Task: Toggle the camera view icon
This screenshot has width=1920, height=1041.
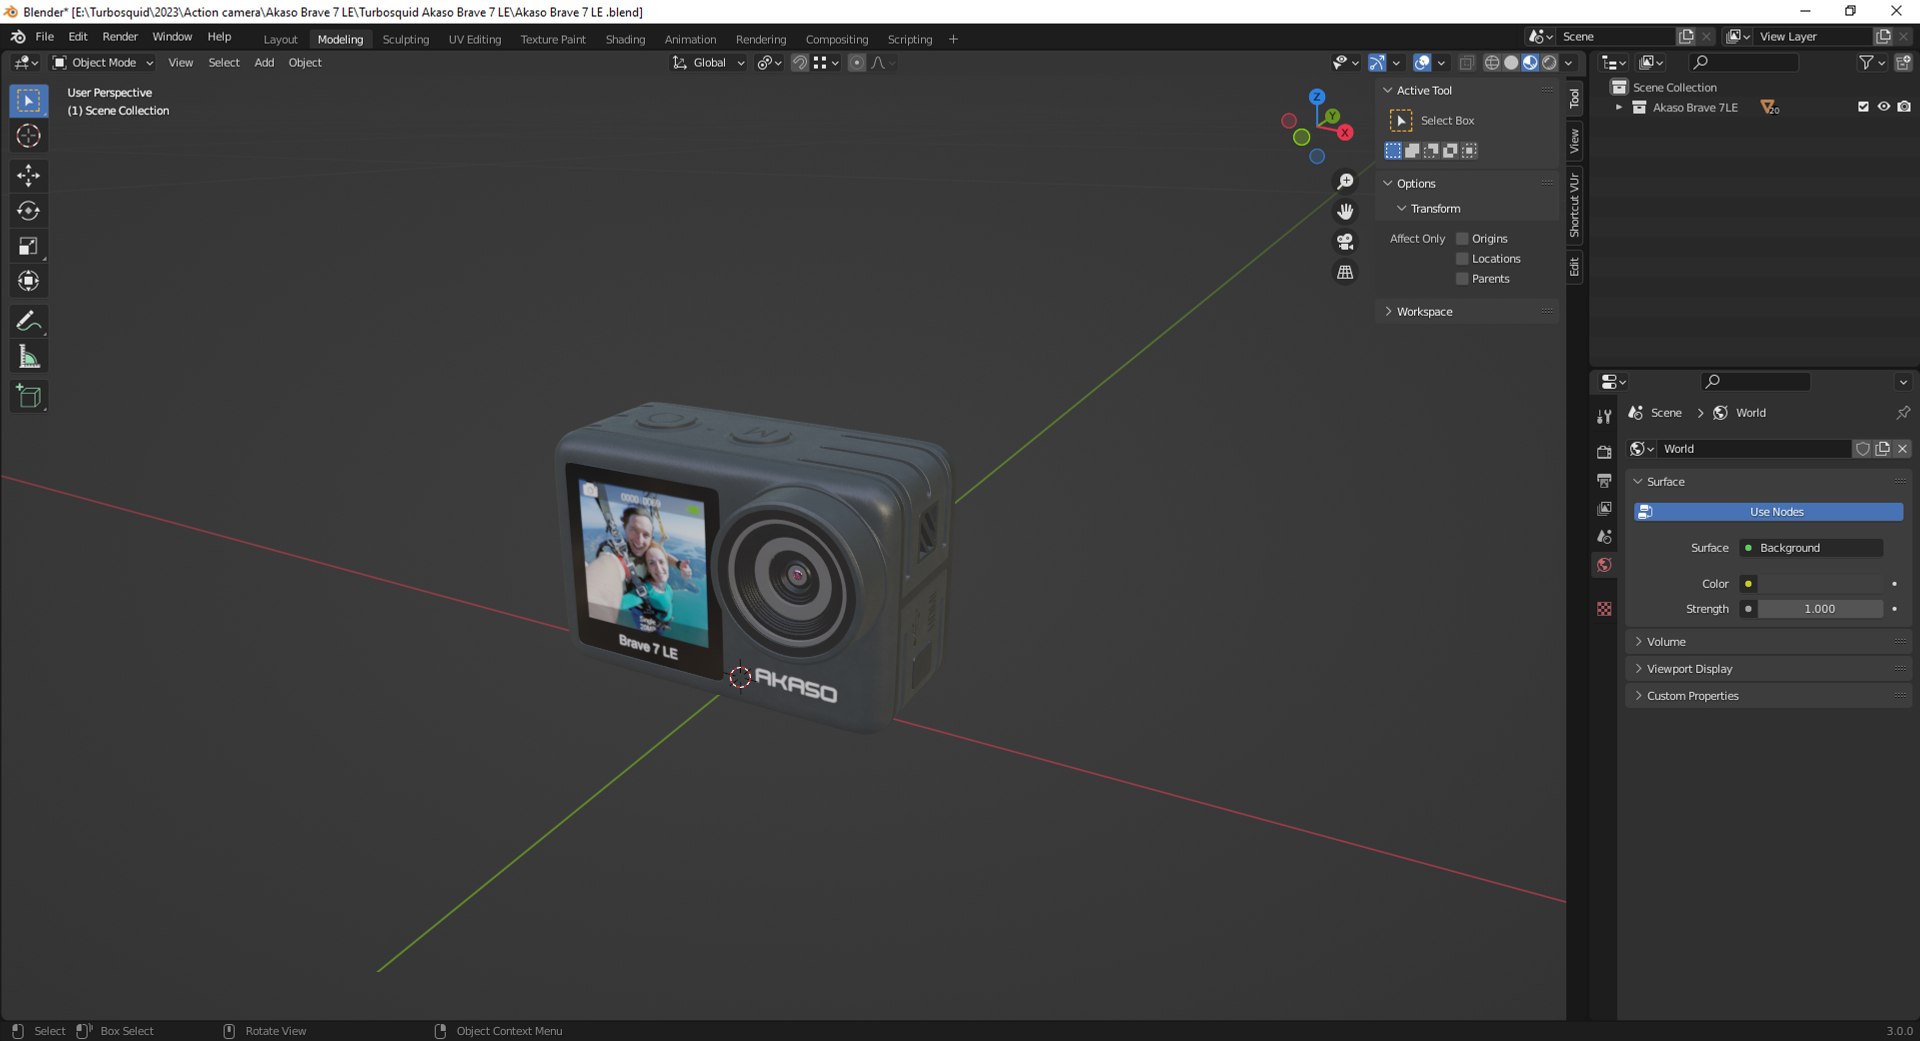Action: (x=1345, y=242)
